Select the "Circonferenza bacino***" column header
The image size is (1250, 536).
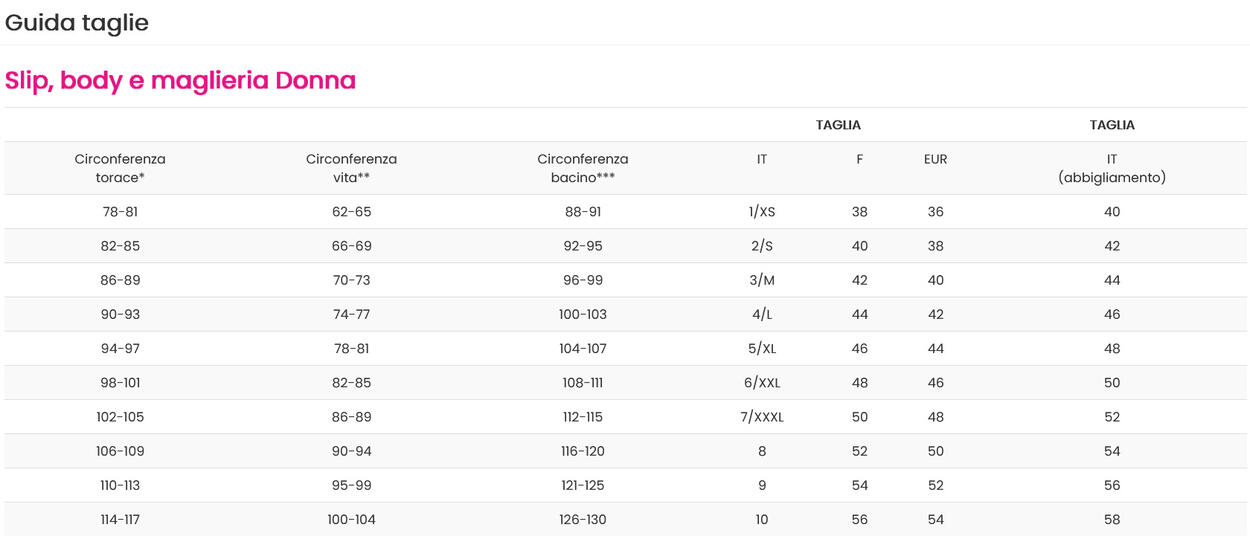(582, 168)
